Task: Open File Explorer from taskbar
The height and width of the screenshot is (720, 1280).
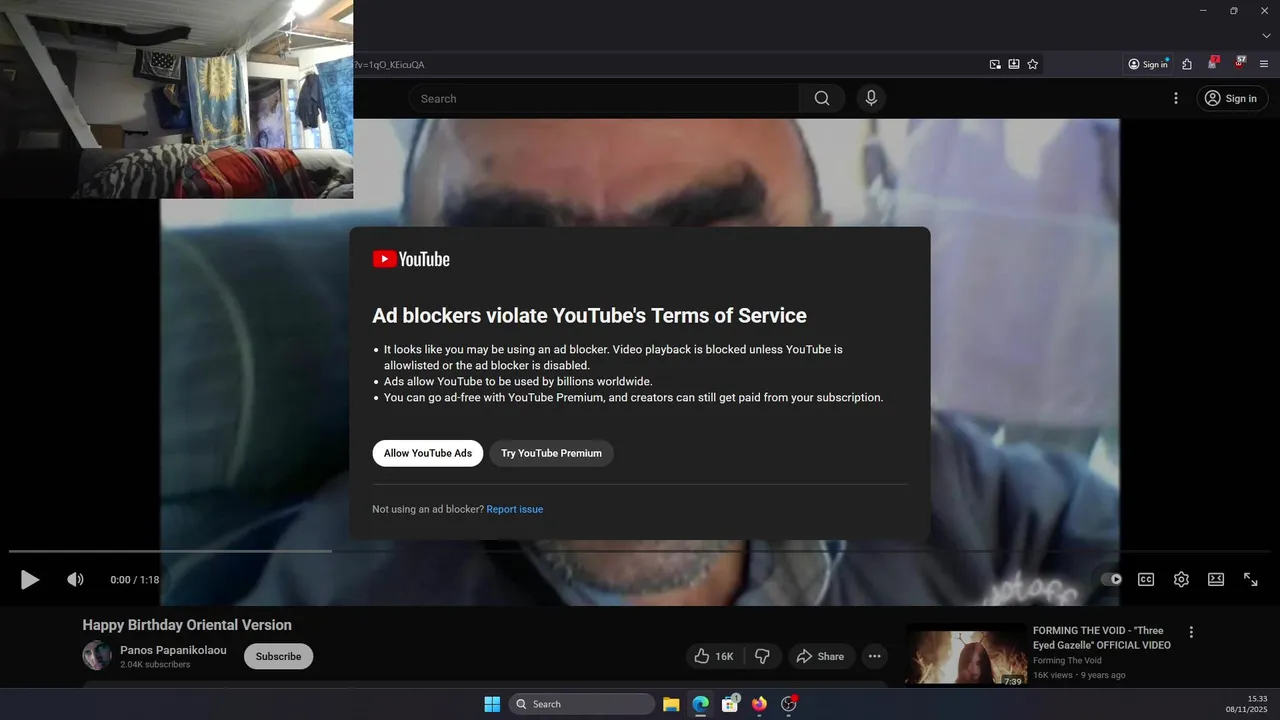Action: point(671,704)
